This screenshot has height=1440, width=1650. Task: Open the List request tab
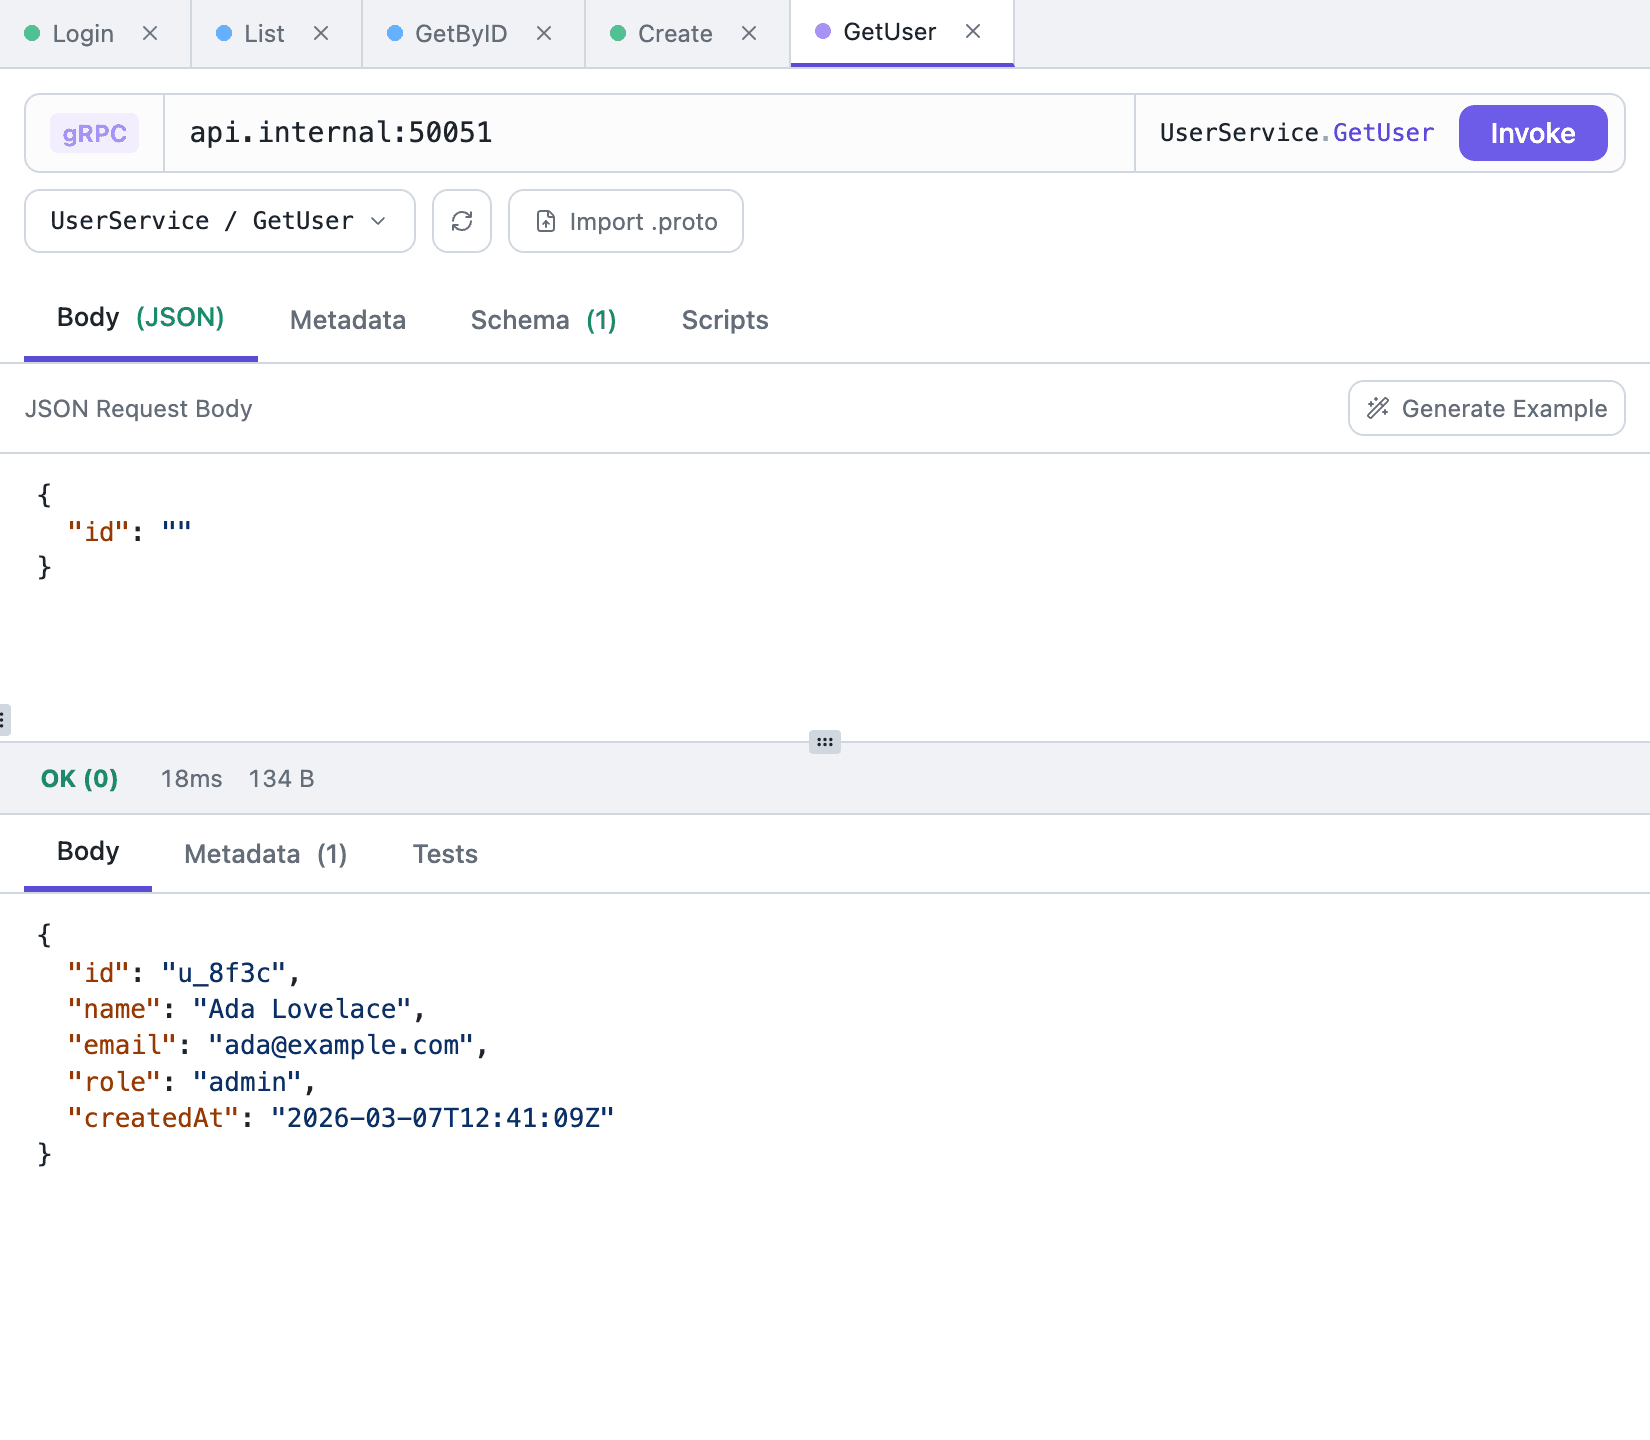click(264, 34)
